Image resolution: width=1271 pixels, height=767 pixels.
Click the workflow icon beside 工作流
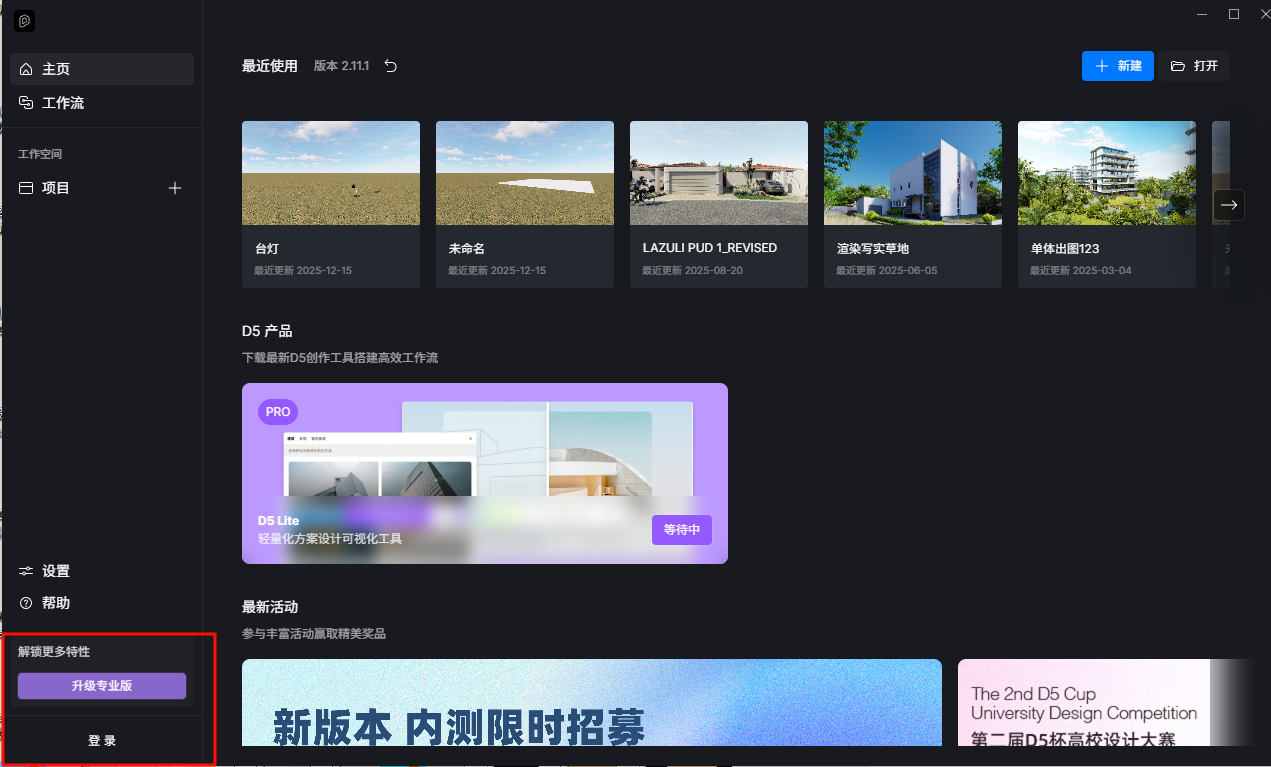(x=26, y=103)
